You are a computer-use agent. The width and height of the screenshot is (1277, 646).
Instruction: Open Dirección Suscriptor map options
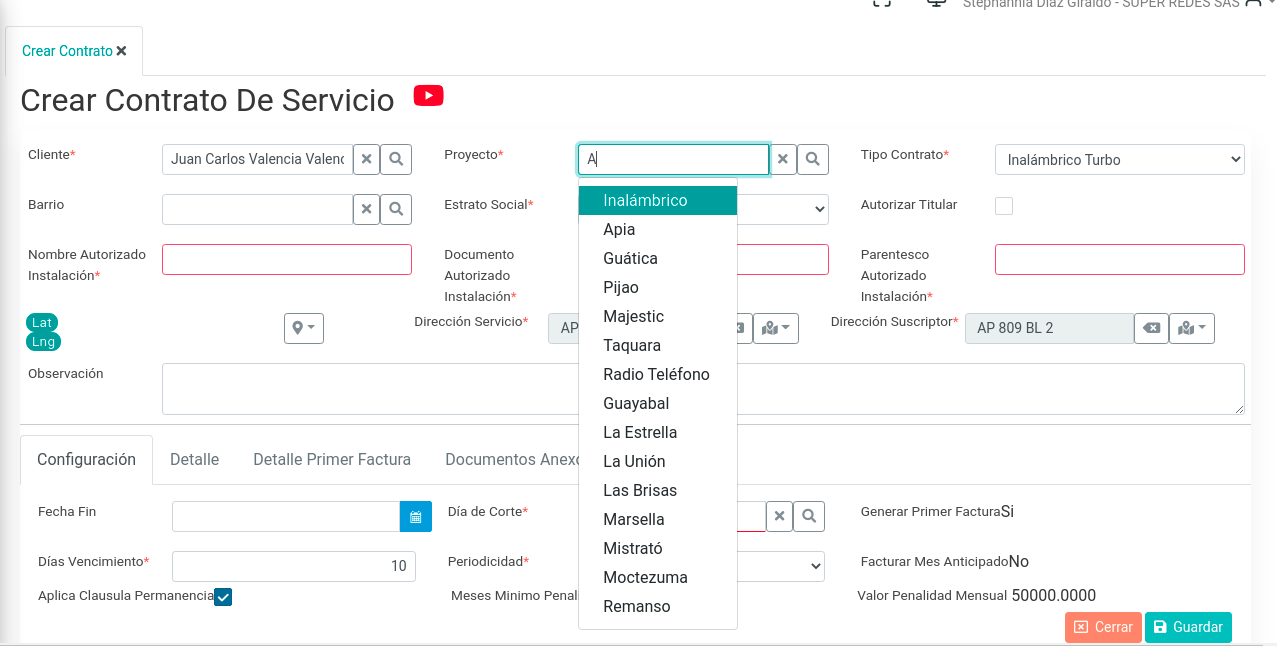tap(1192, 328)
